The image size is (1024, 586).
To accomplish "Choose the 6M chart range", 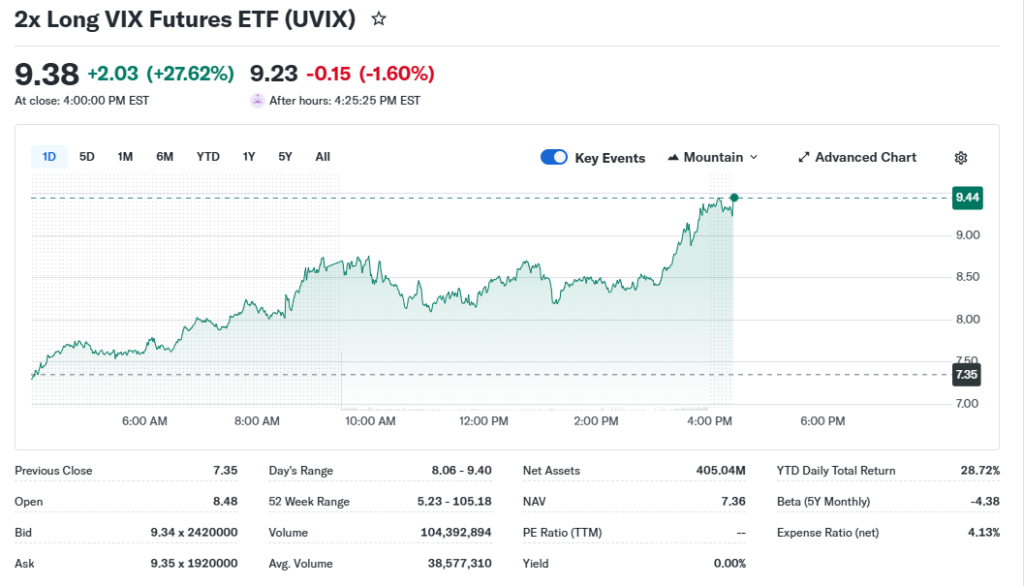I will click(x=164, y=157).
